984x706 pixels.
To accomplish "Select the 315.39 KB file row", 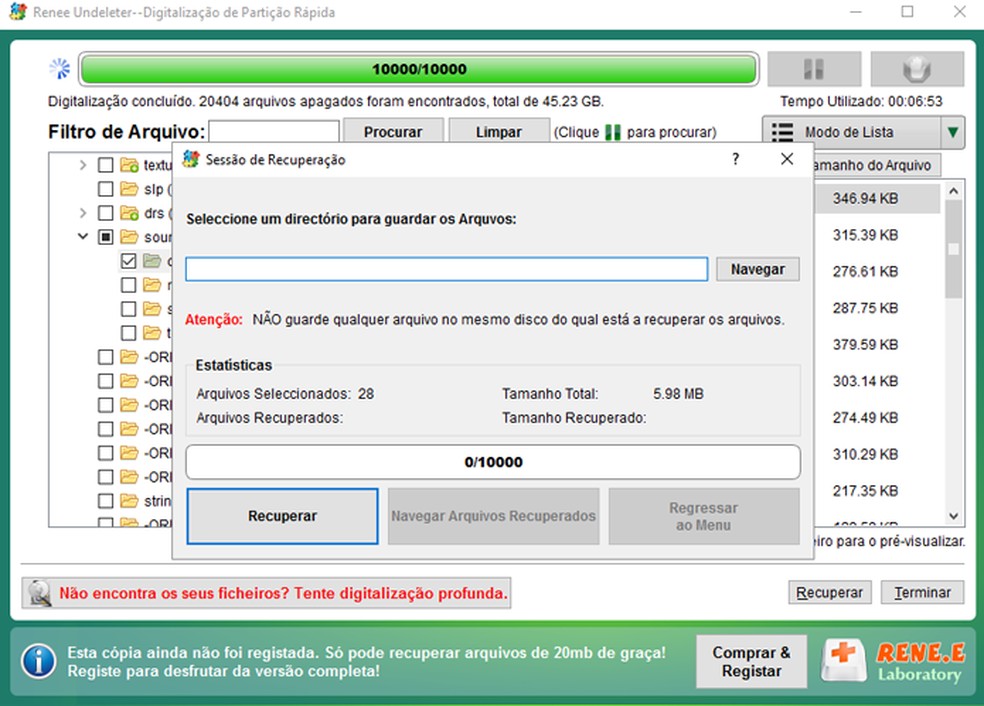I will coord(877,235).
